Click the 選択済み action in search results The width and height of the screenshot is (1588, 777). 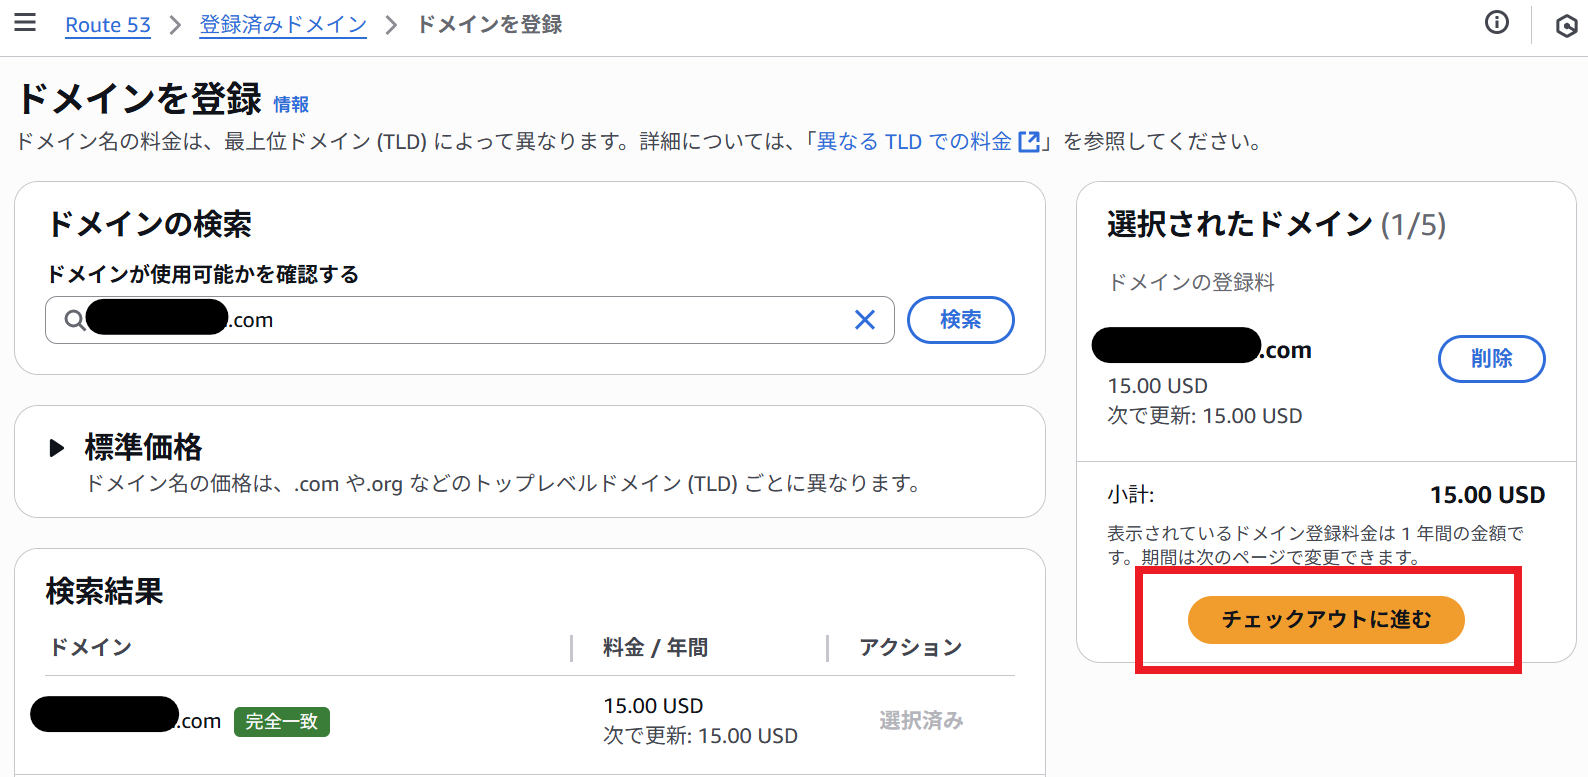coord(919,720)
